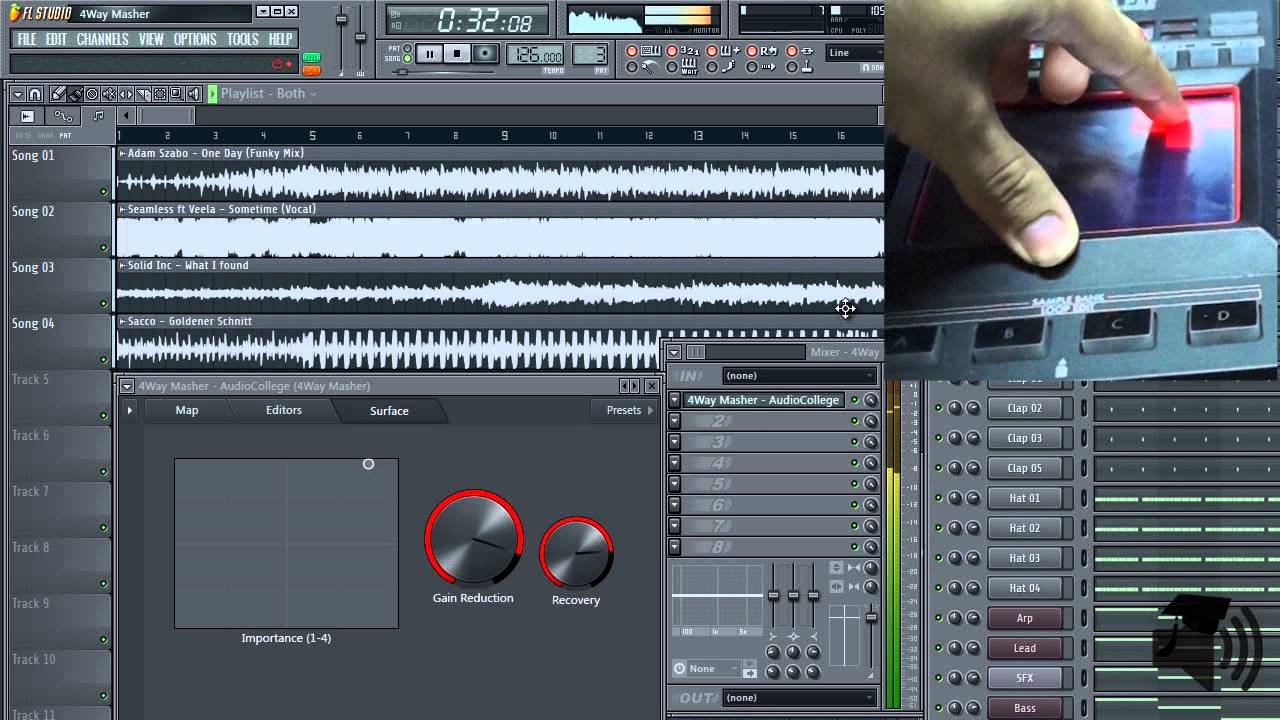The height and width of the screenshot is (720, 1280).
Task: Select the mute tool in Playlist toolbar
Action: [109, 94]
